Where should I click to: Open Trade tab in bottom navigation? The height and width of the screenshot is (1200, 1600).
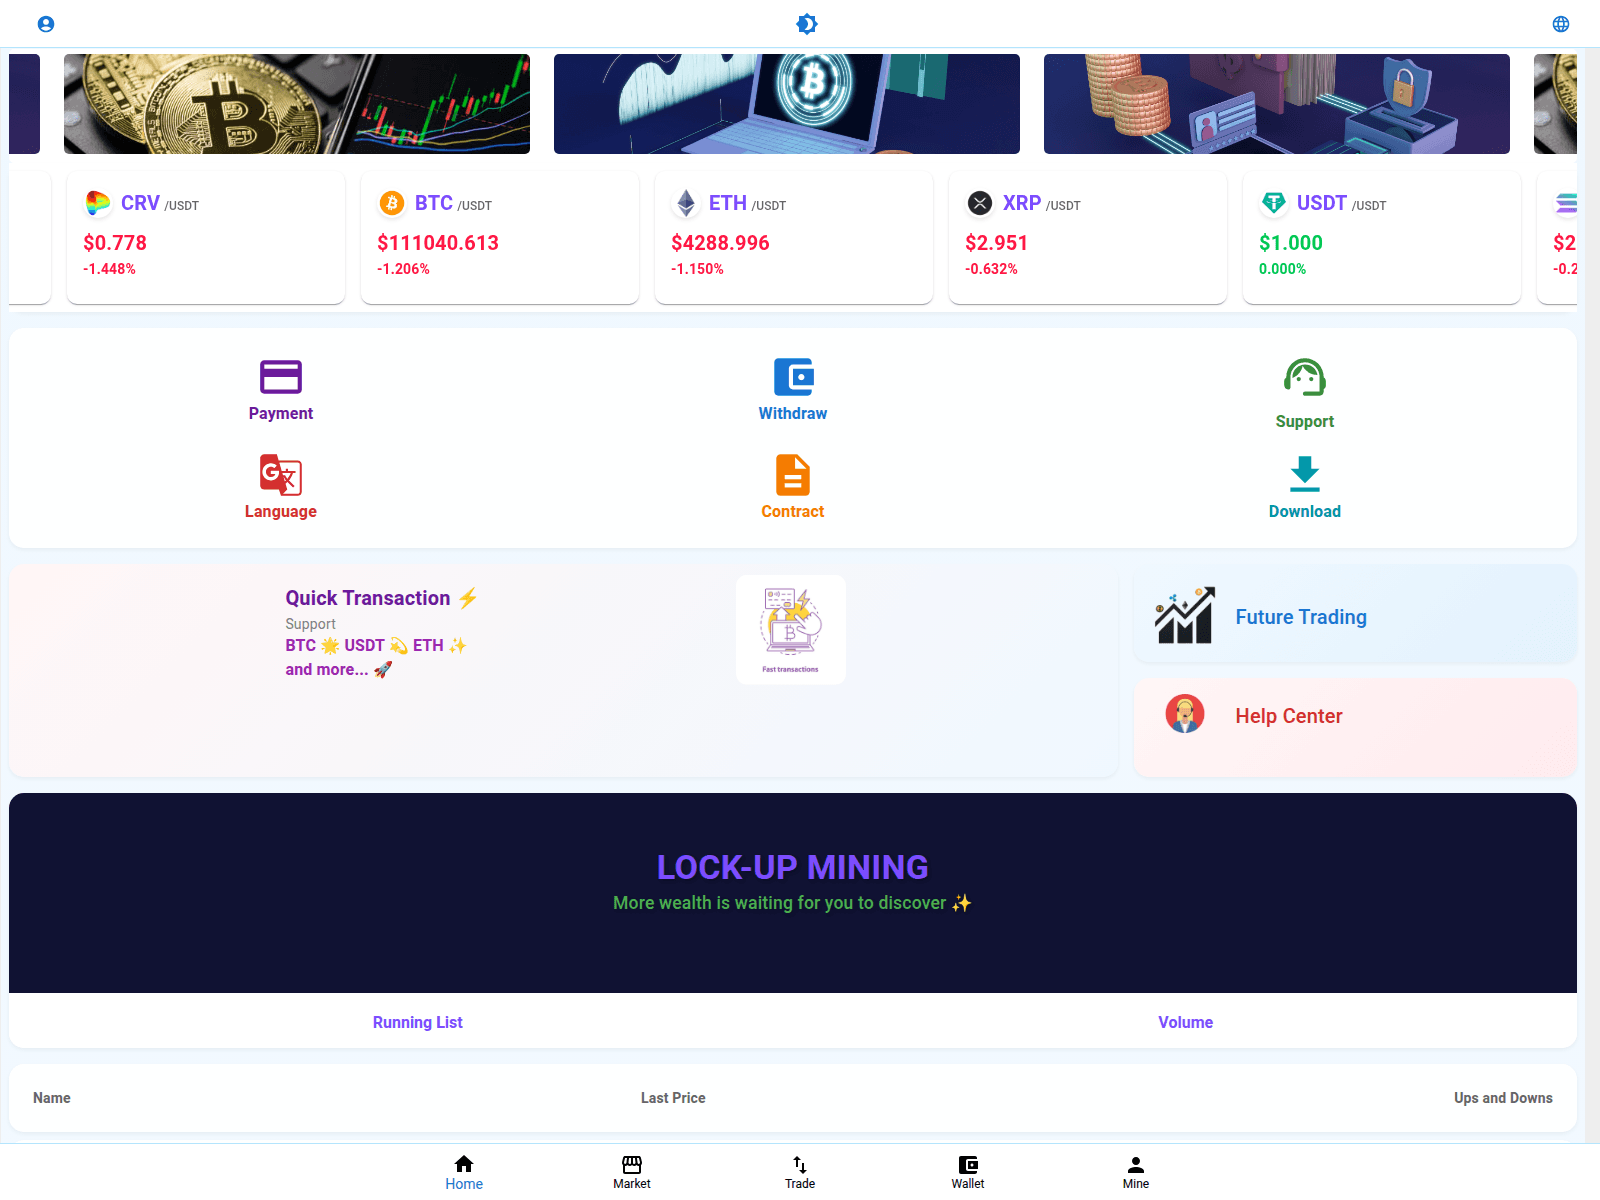click(x=800, y=1172)
